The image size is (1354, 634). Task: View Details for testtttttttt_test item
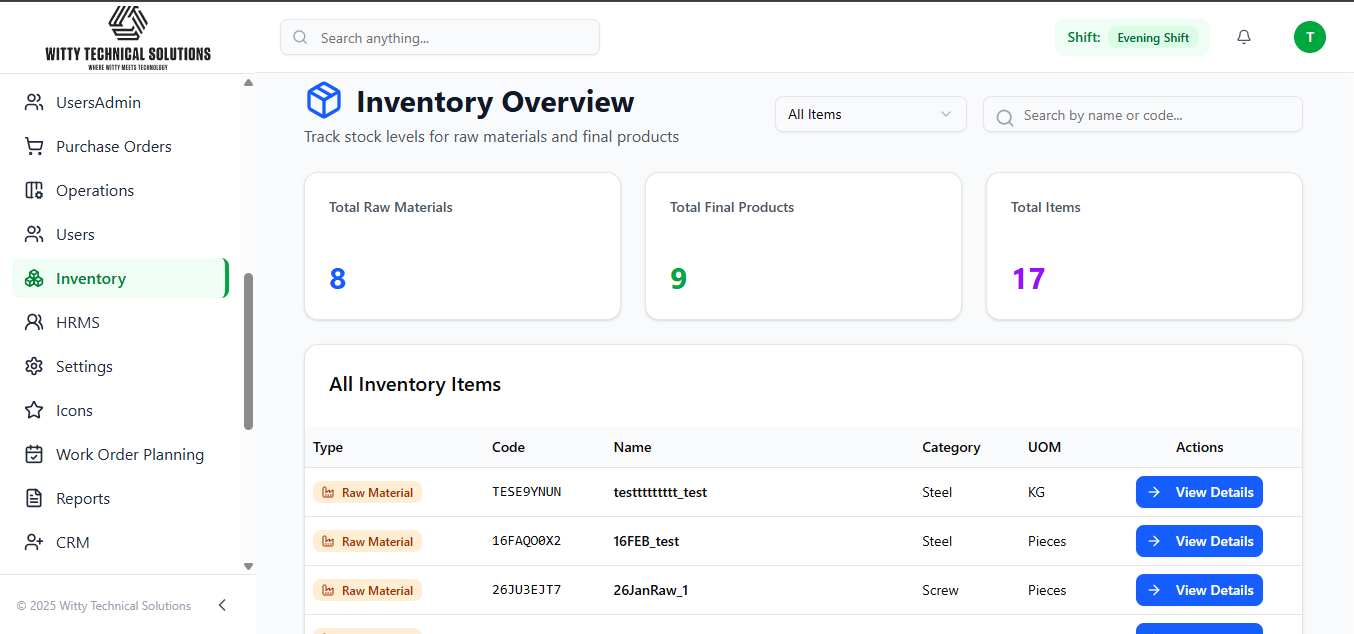[1199, 492]
